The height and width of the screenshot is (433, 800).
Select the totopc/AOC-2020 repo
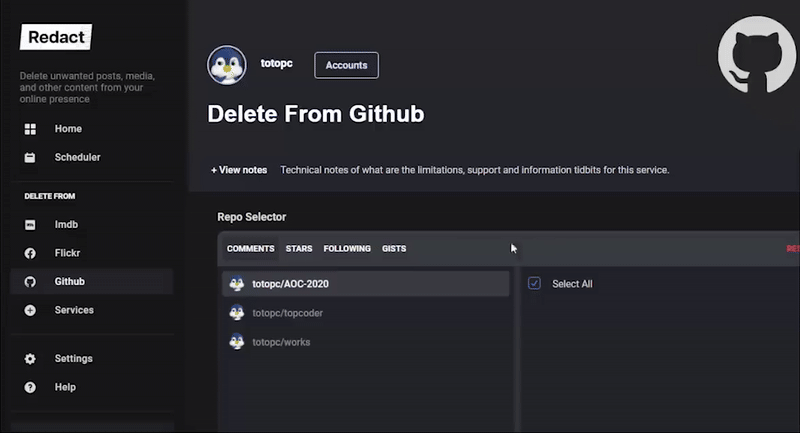point(365,284)
